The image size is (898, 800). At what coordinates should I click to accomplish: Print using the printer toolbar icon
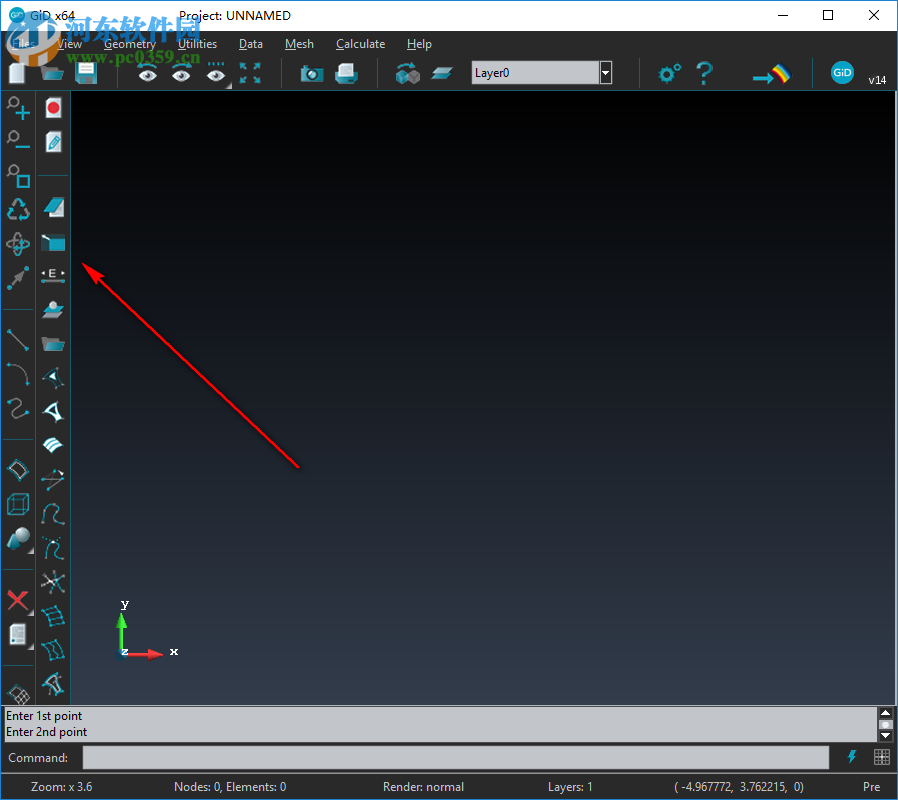tap(346, 73)
